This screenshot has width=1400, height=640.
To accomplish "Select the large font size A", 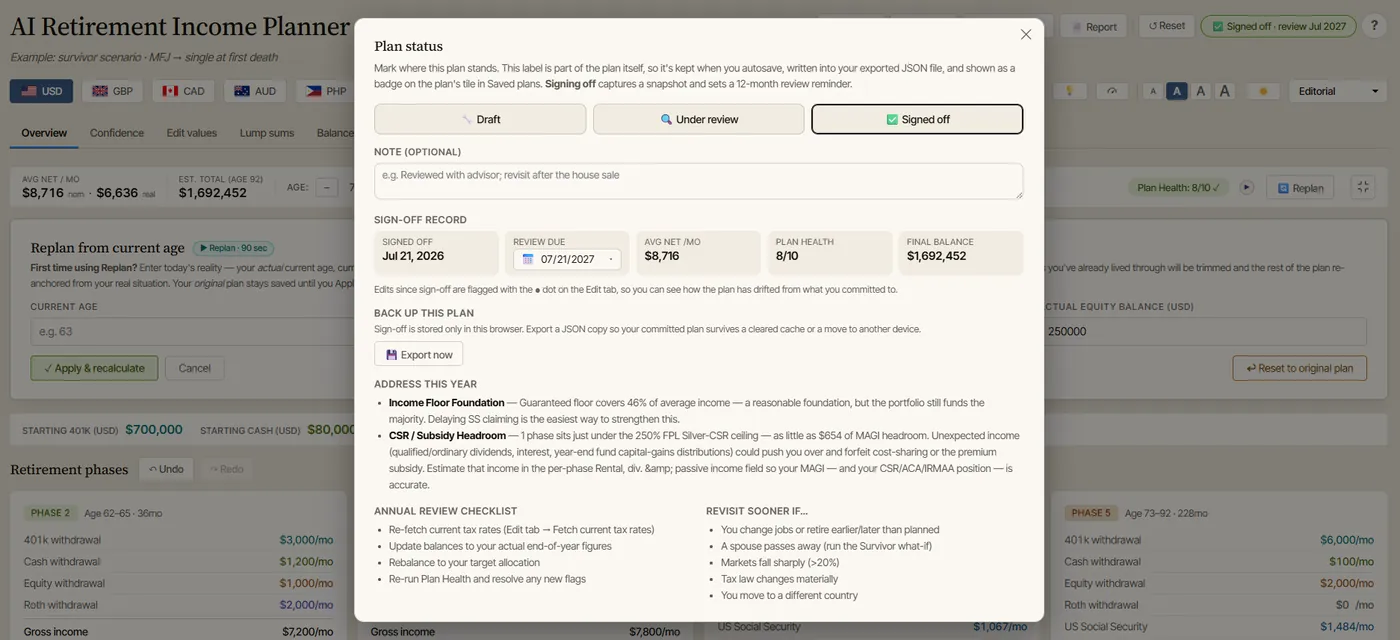I will (1201, 91).
